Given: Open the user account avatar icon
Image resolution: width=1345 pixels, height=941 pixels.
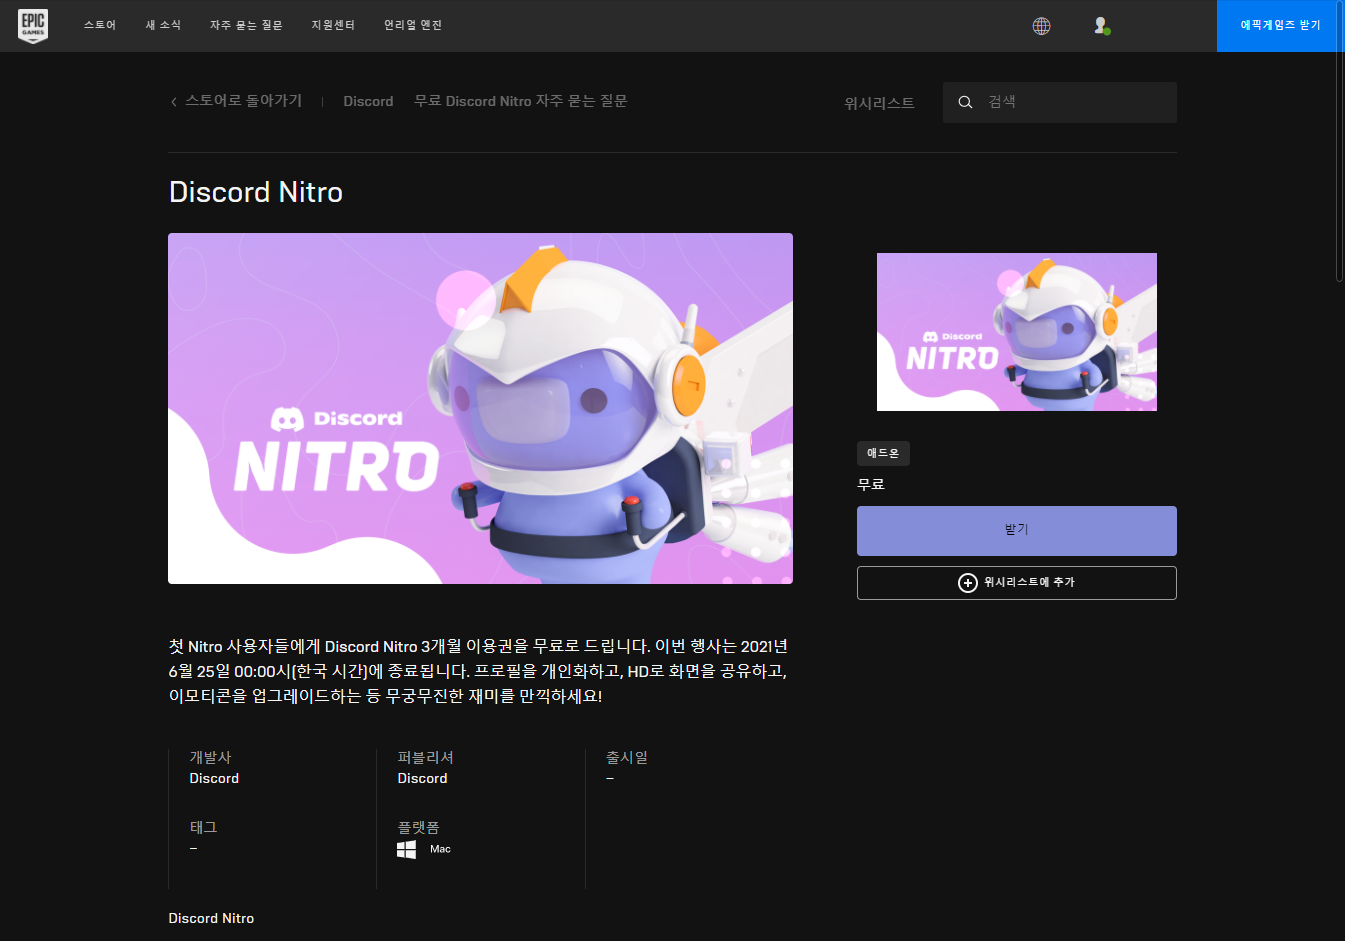Looking at the screenshot, I should [x=1101, y=26].
